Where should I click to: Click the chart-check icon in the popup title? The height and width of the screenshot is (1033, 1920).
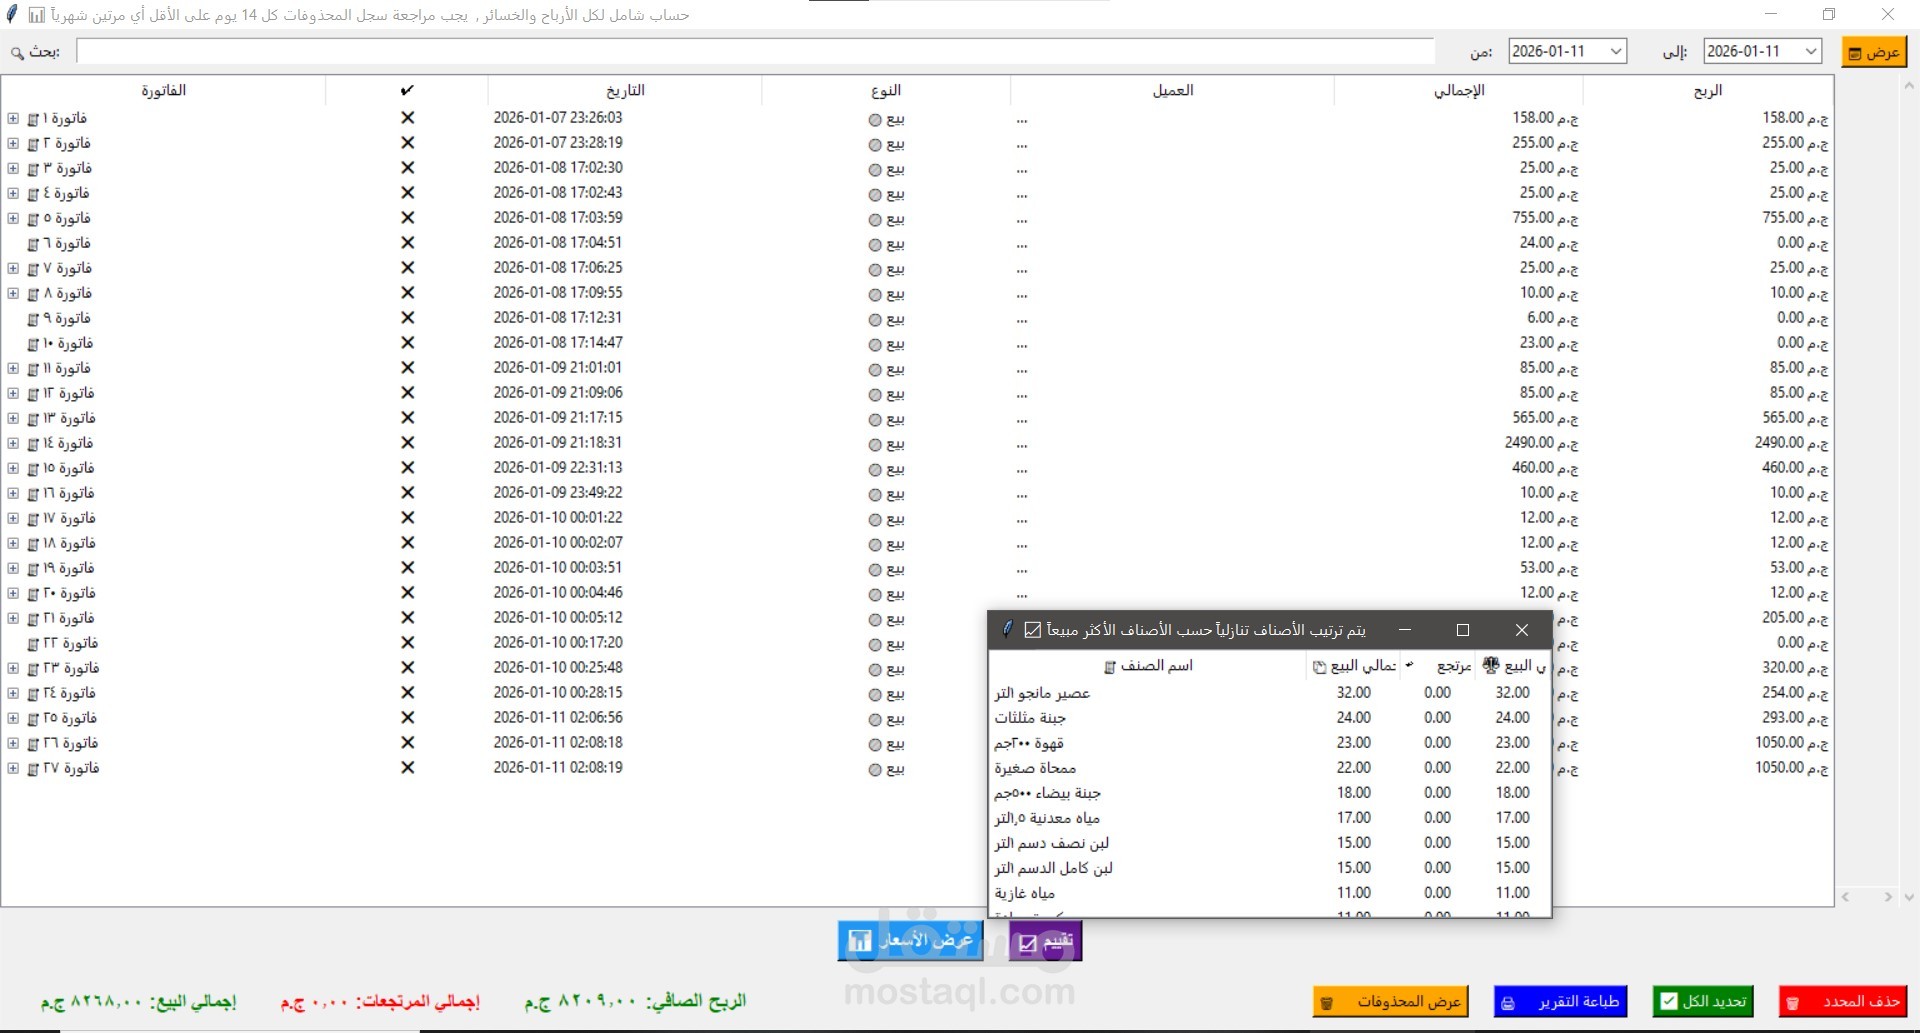pos(1033,630)
